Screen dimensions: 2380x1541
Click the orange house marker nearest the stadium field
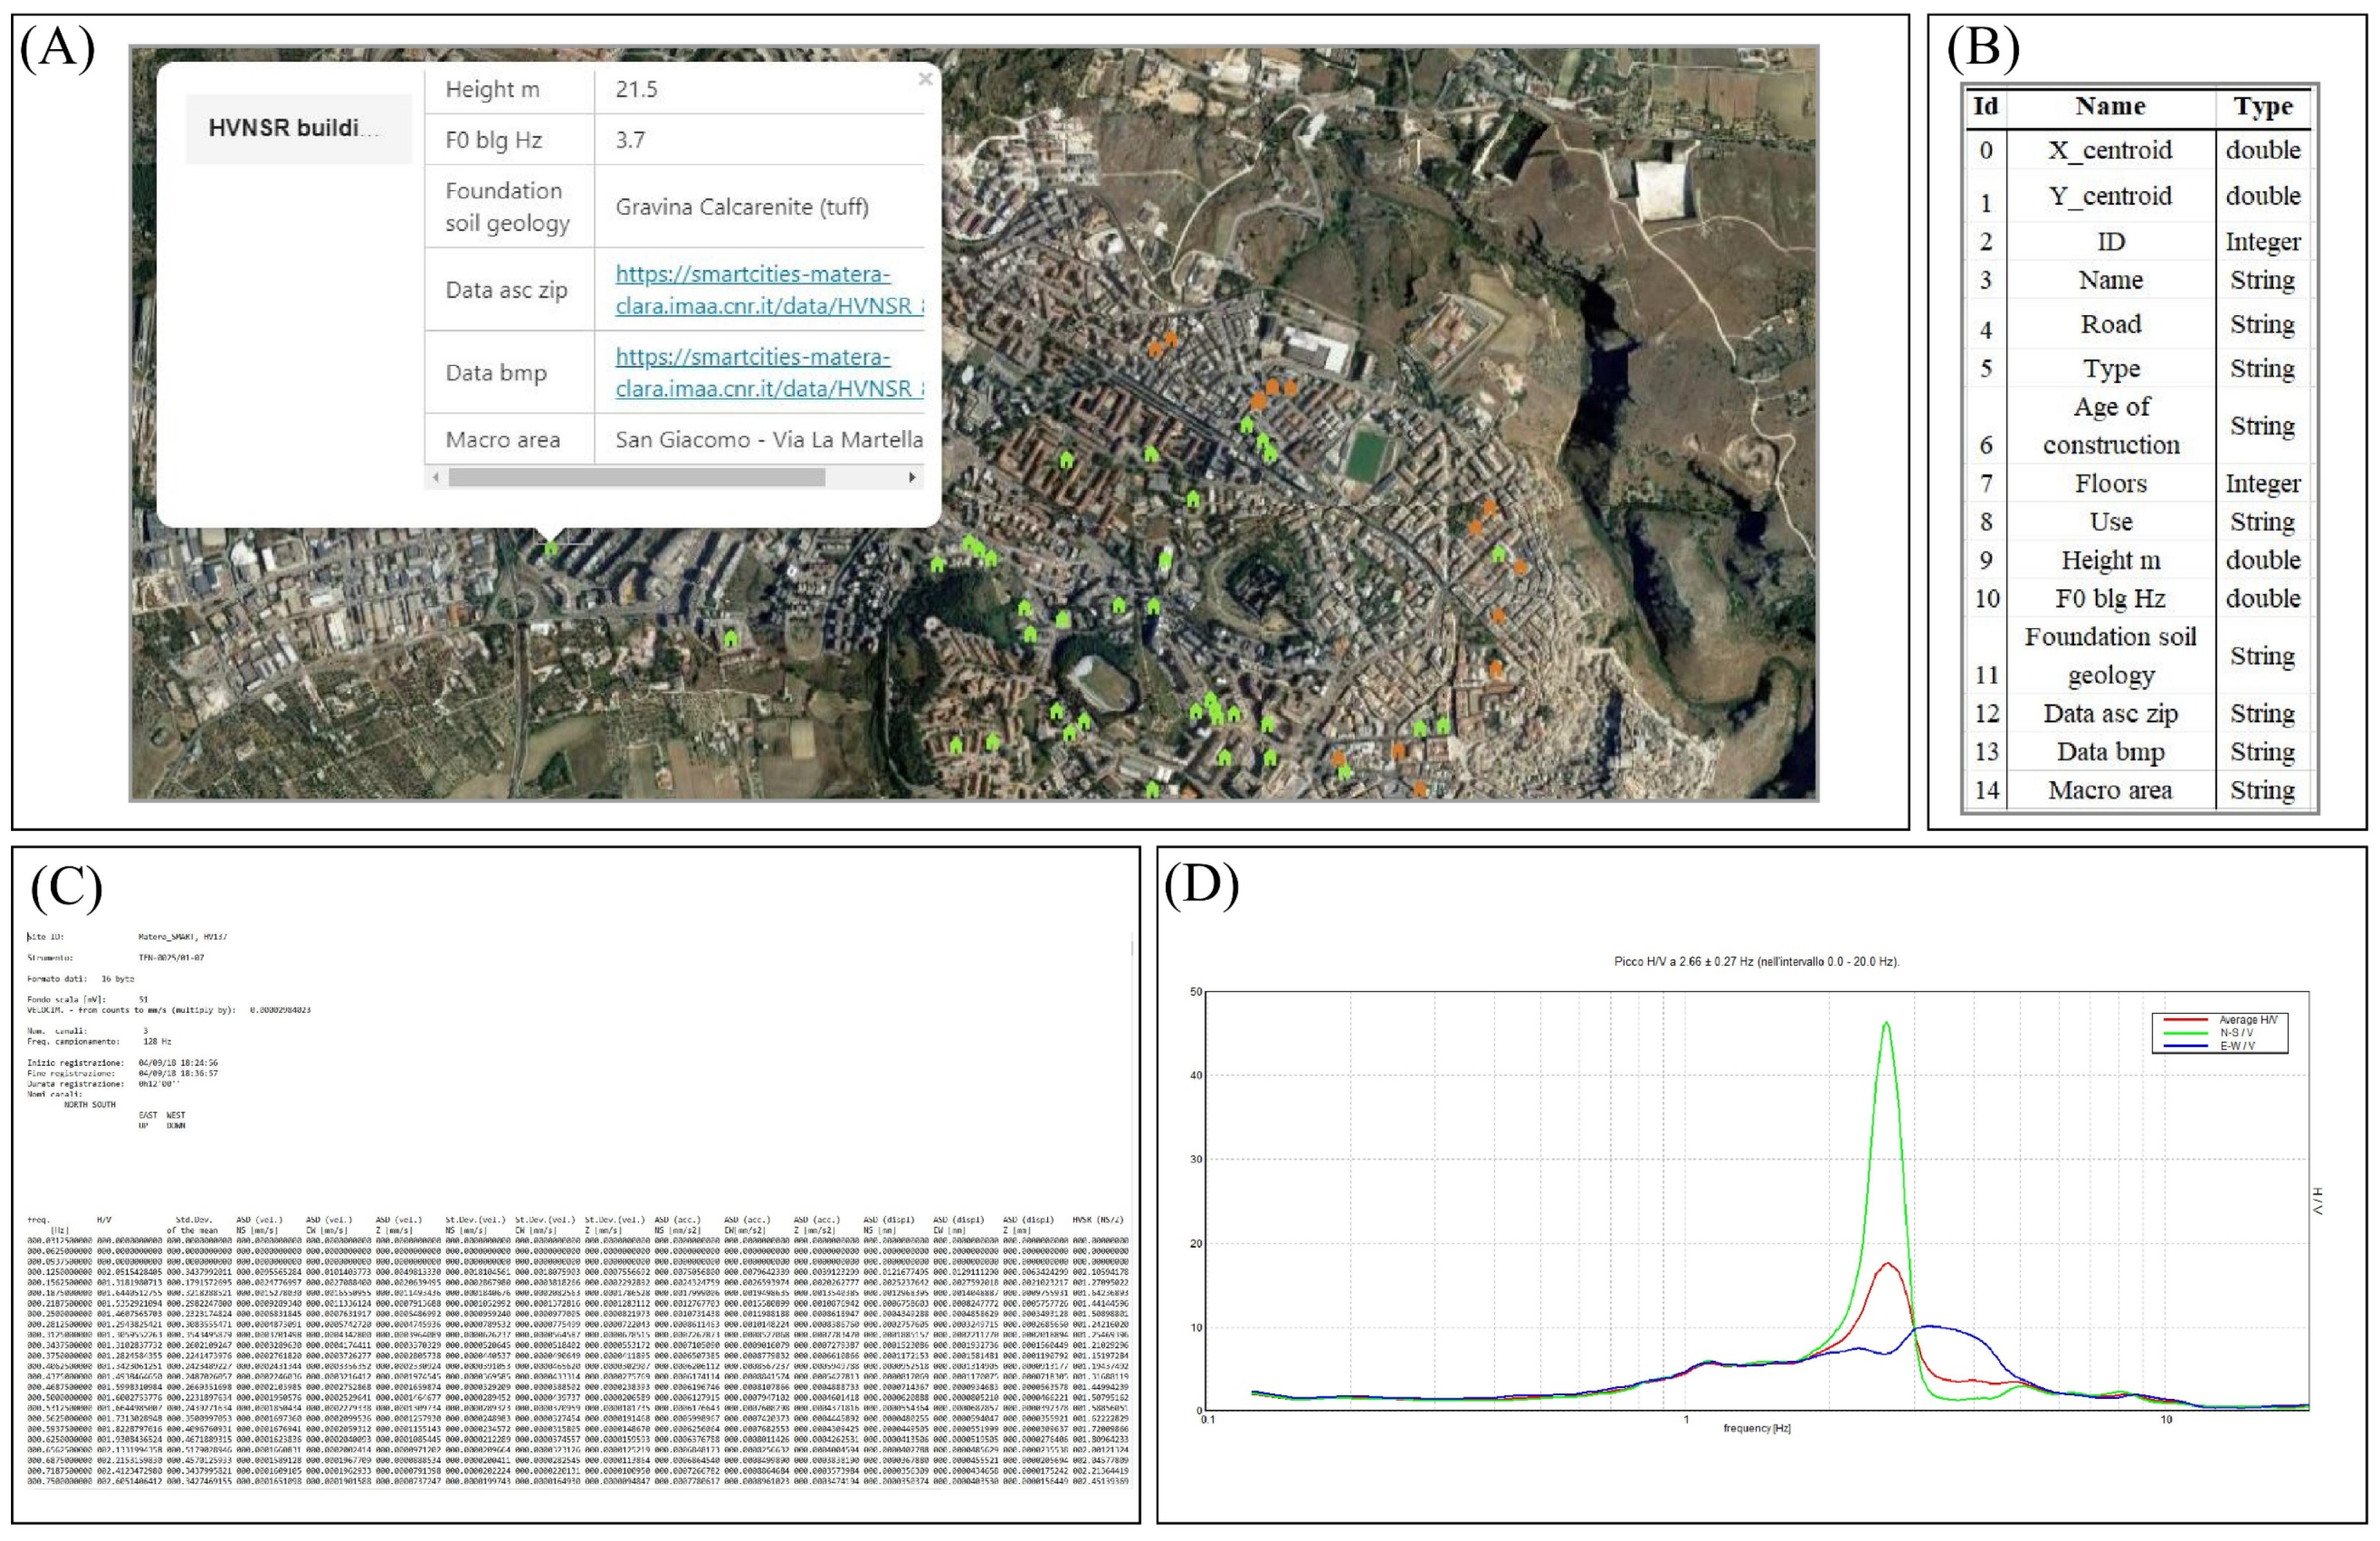[1290, 387]
